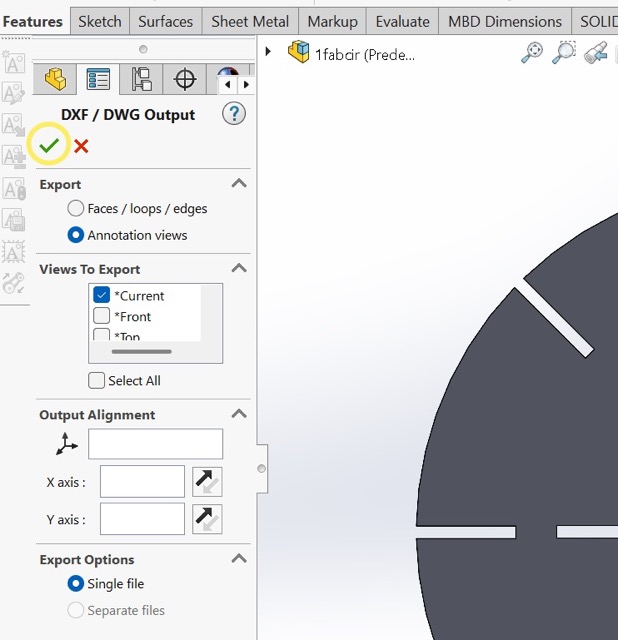
Task: Click the Previous View icon
Action: click(596, 53)
